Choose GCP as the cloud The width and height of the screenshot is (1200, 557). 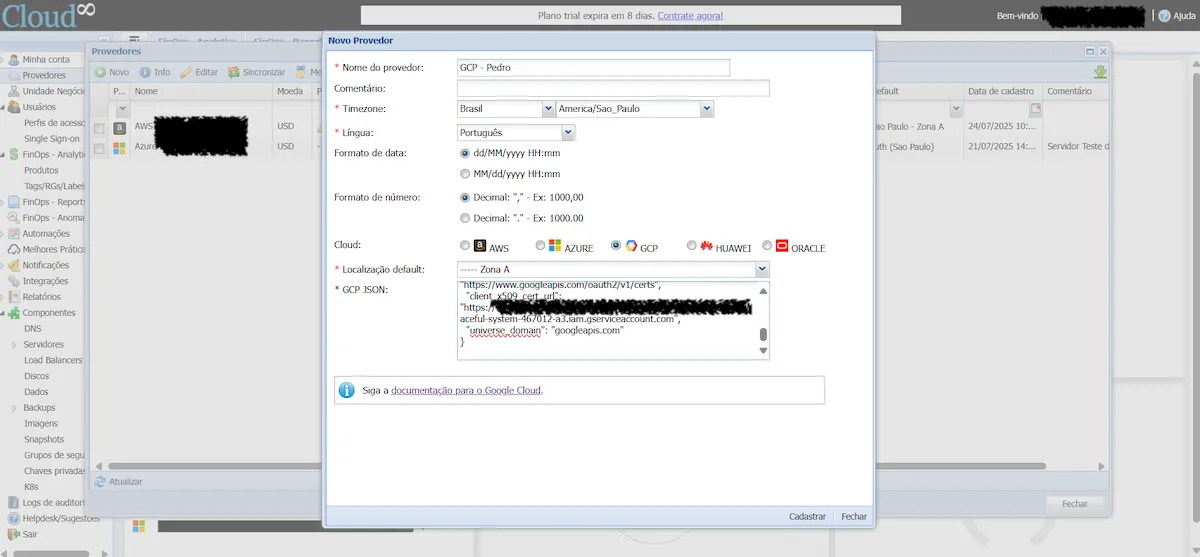pos(617,245)
